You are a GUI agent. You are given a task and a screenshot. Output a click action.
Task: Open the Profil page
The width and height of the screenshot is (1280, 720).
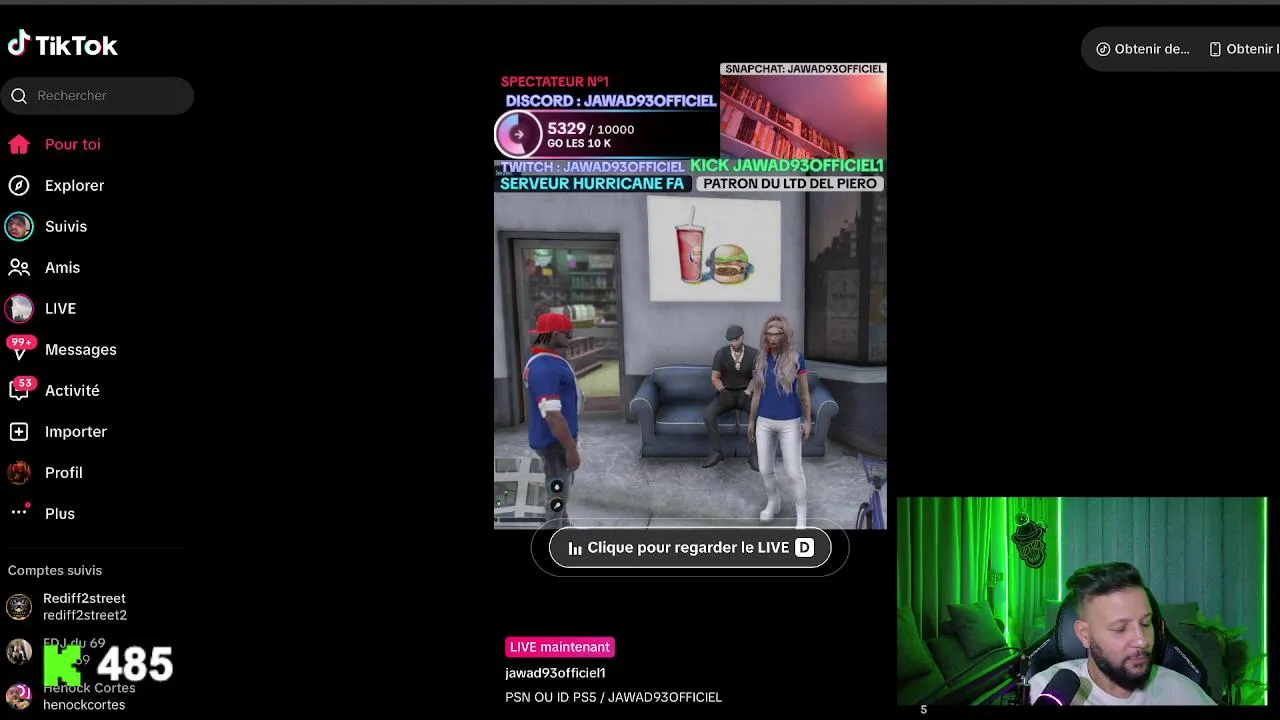pos(63,472)
